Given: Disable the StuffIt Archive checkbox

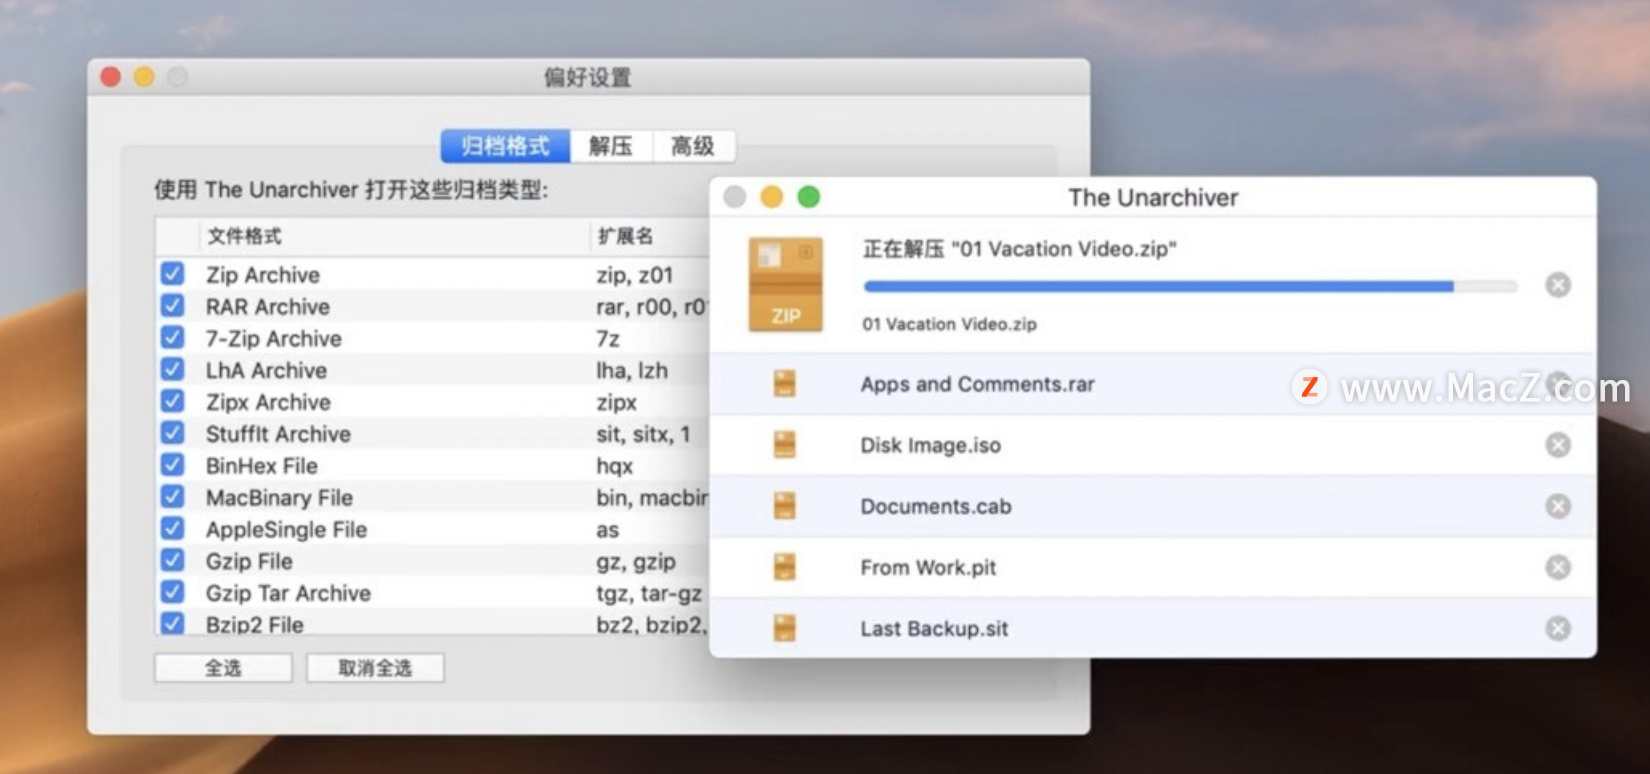Looking at the screenshot, I should 173,433.
